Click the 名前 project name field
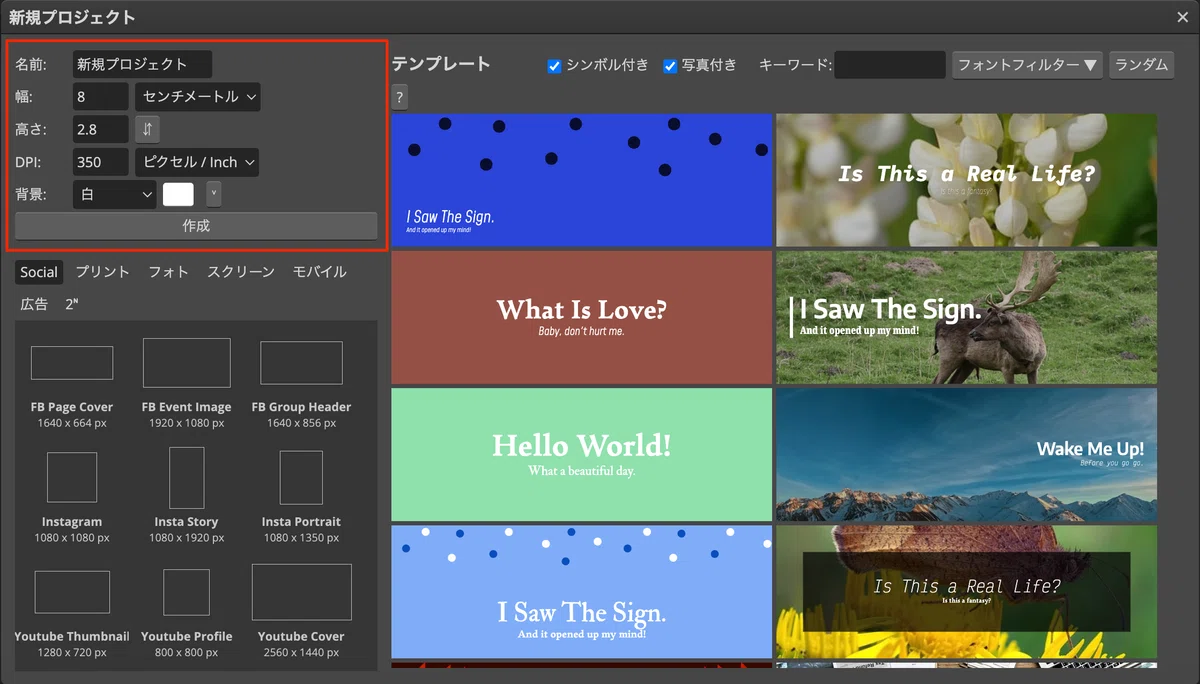 pyautogui.click(x=142, y=64)
